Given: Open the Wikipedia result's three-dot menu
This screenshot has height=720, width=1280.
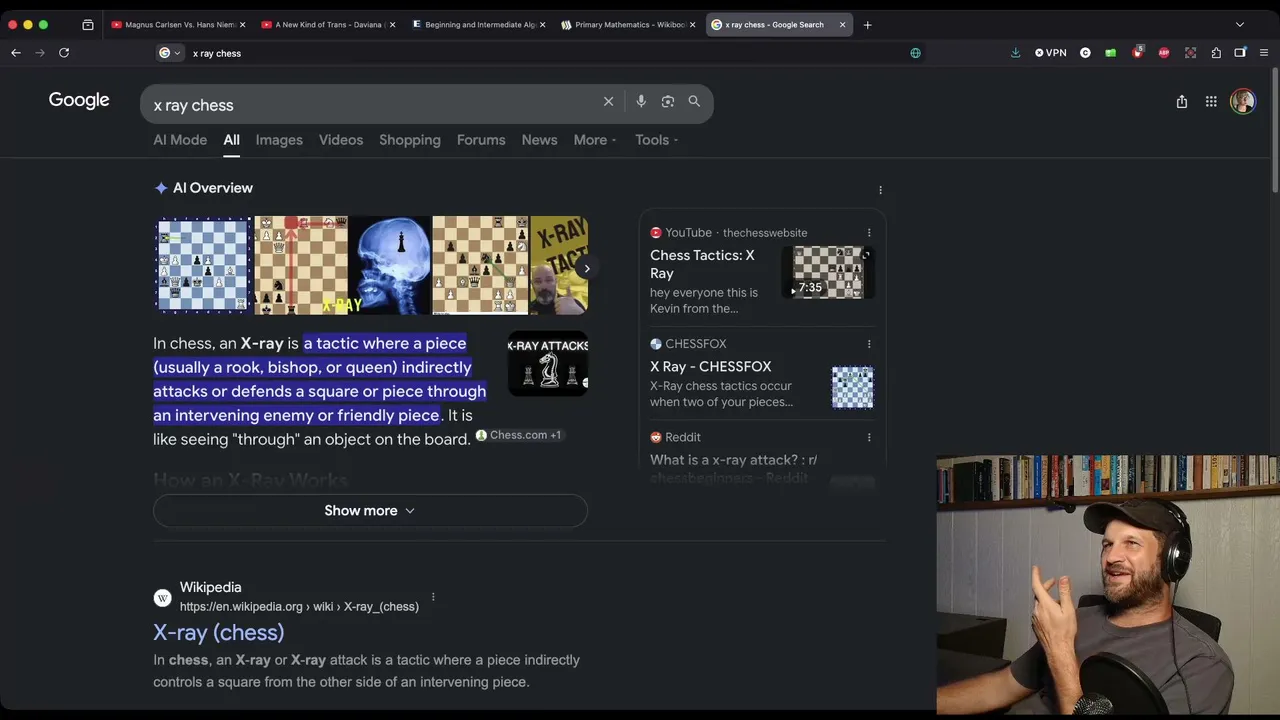Looking at the screenshot, I should (x=433, y=597).
